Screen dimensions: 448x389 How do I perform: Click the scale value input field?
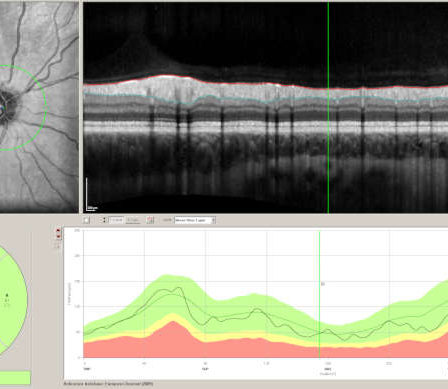pyautogui.click(x=116, y=220)
